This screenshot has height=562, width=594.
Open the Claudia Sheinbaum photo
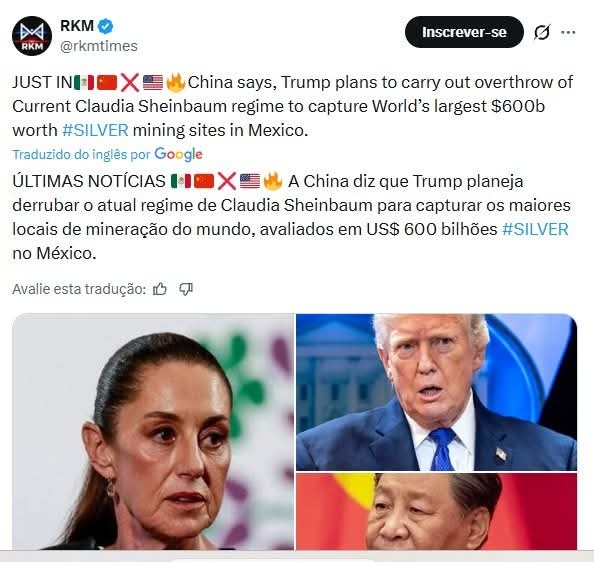point(153,431)
